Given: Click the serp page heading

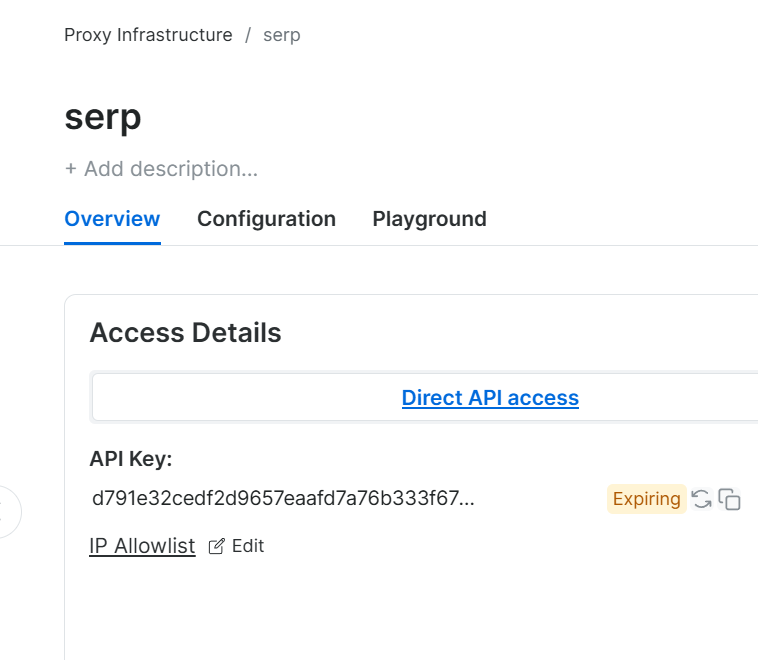Looking at the screenshot, I should (x=103, y=117).
